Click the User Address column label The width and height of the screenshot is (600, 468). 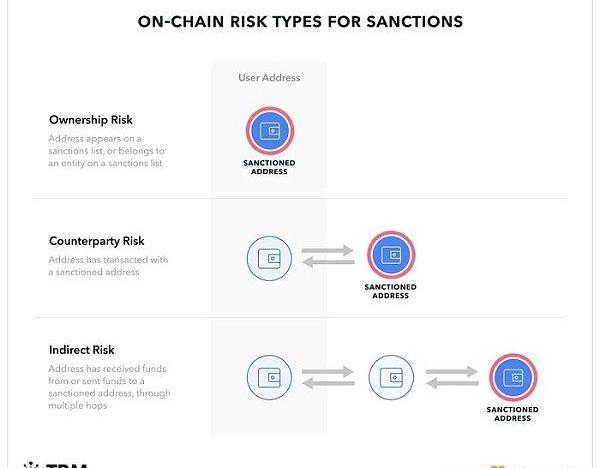pos(269,78)
